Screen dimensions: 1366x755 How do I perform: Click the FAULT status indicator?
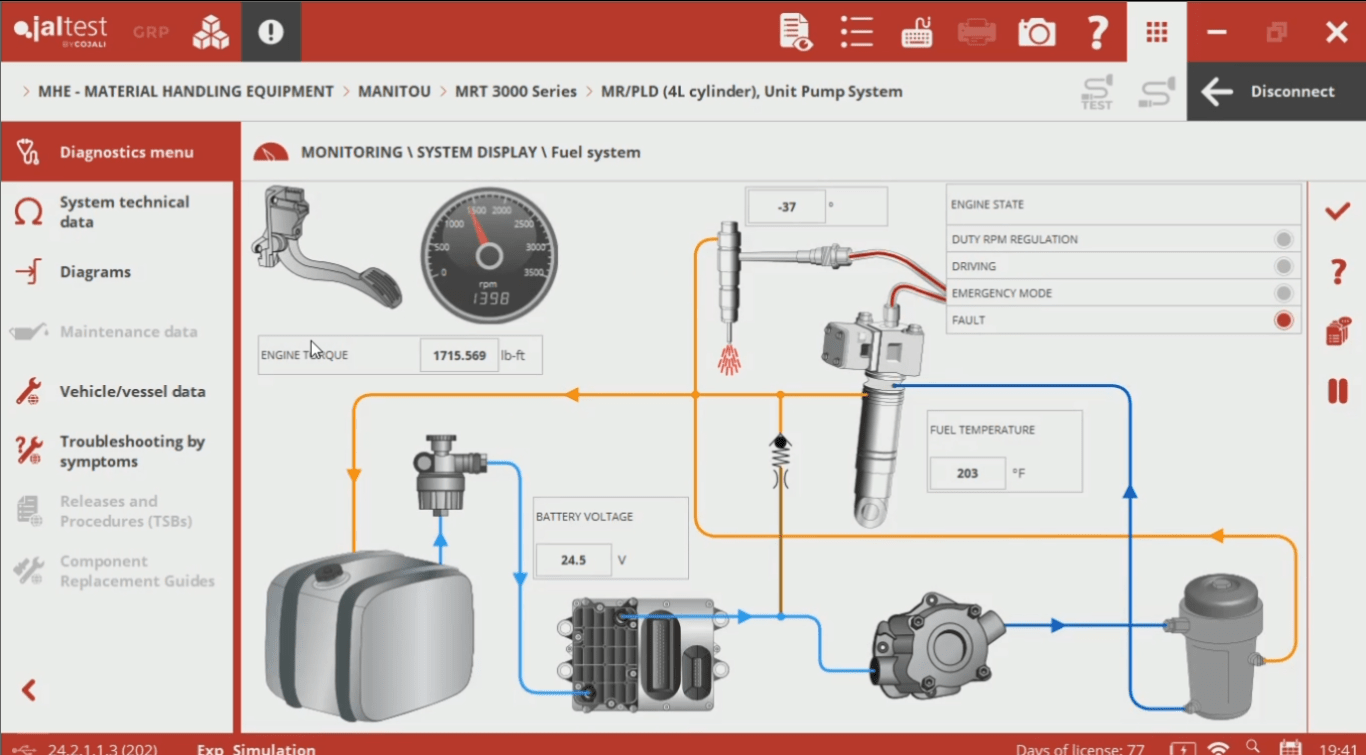coord(1284,320)
